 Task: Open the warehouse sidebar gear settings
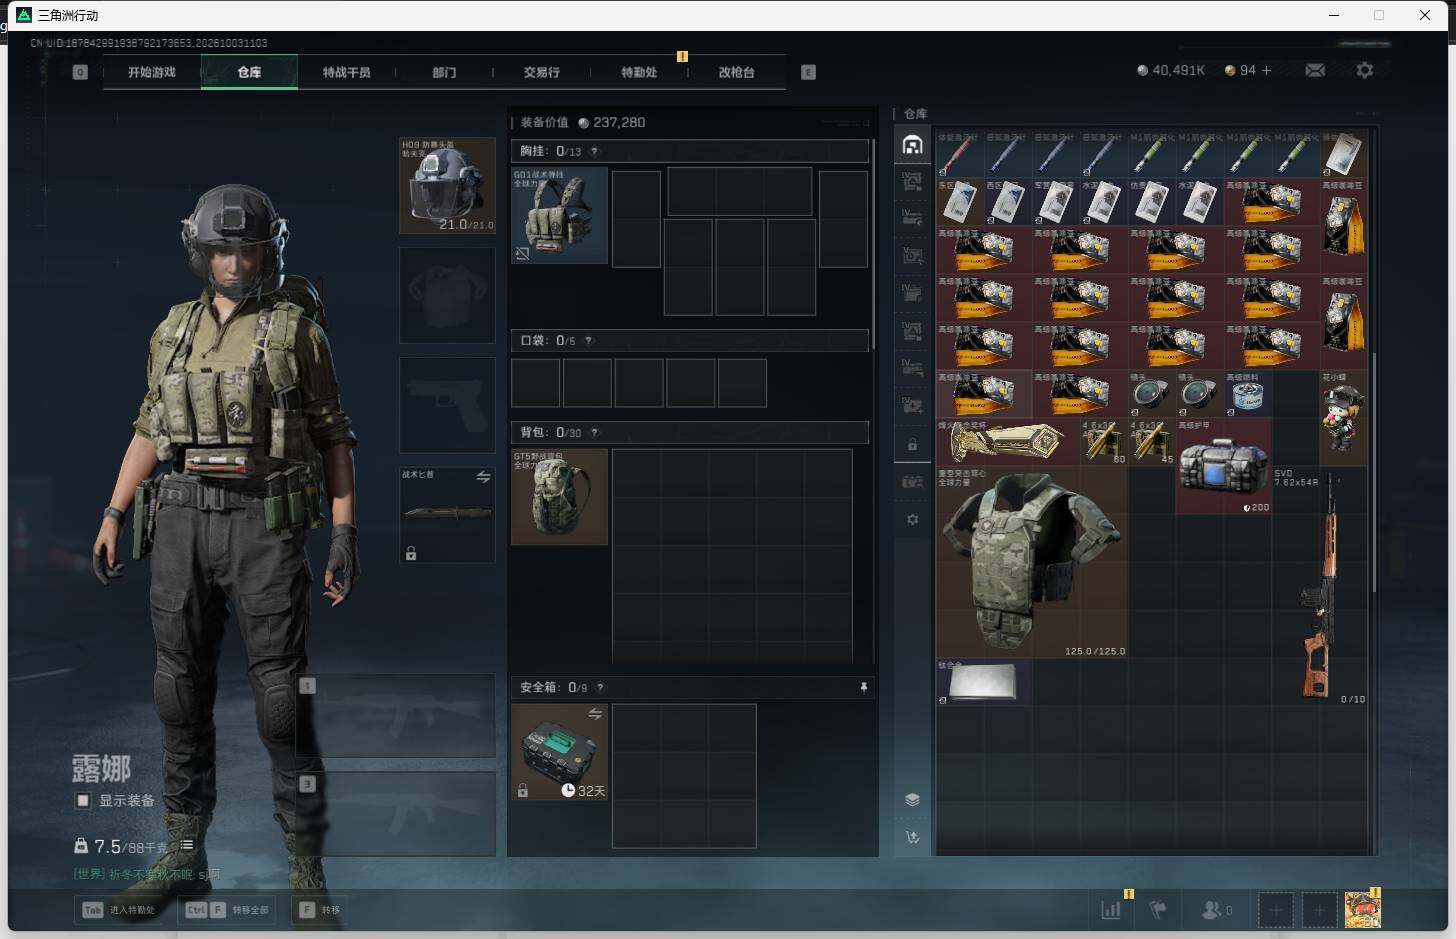(912, 520)
